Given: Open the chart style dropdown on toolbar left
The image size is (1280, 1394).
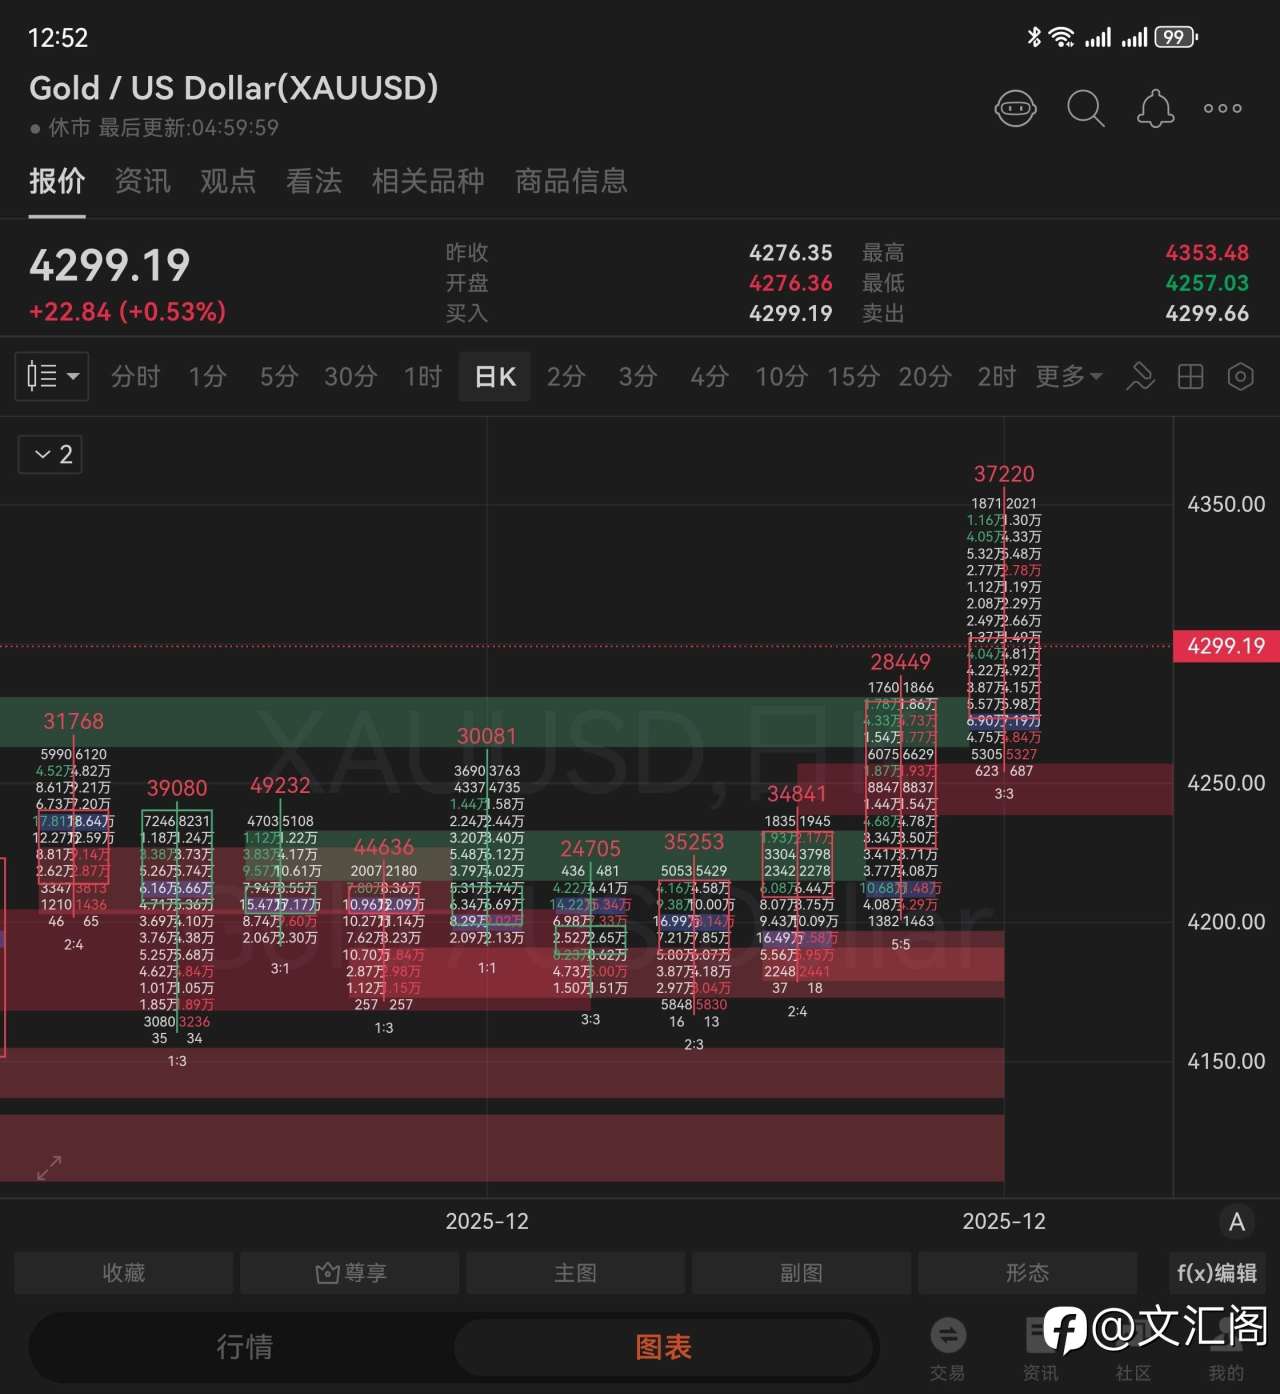Looking at the screenshot, I should click(x=51, y=377).
